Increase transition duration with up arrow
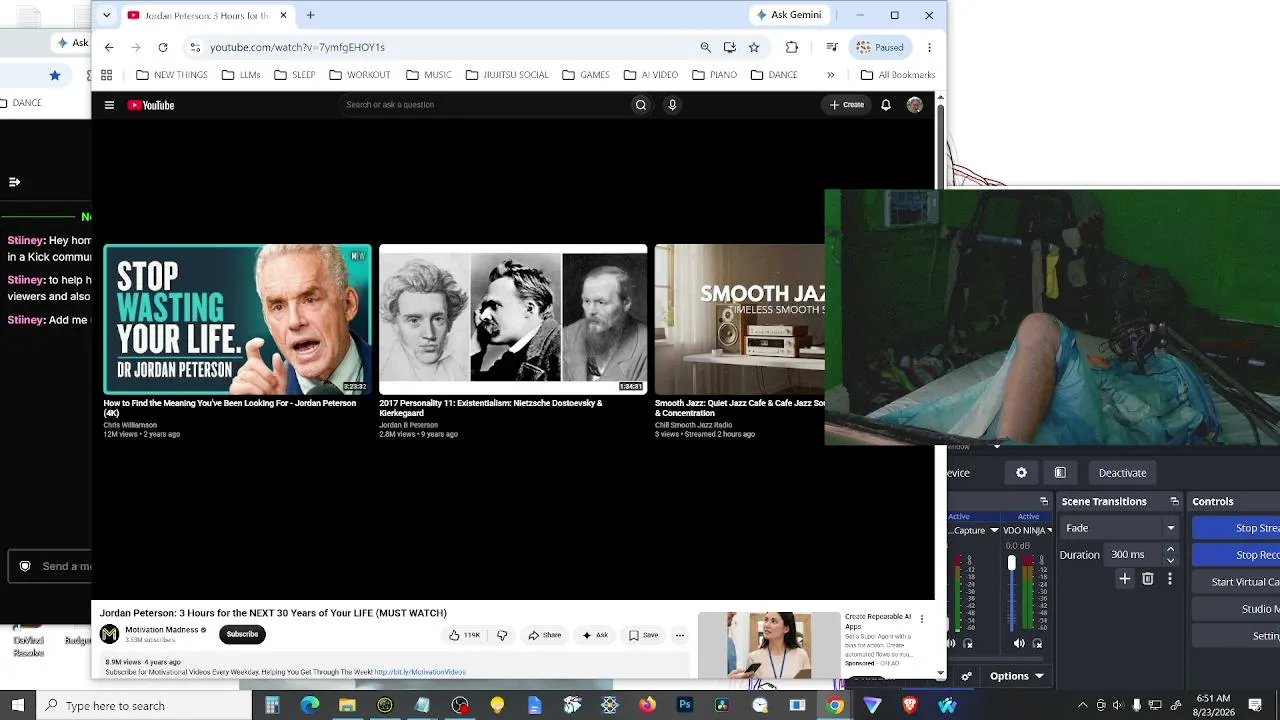Screen dimensions: 1280x720 point(1170,549)
